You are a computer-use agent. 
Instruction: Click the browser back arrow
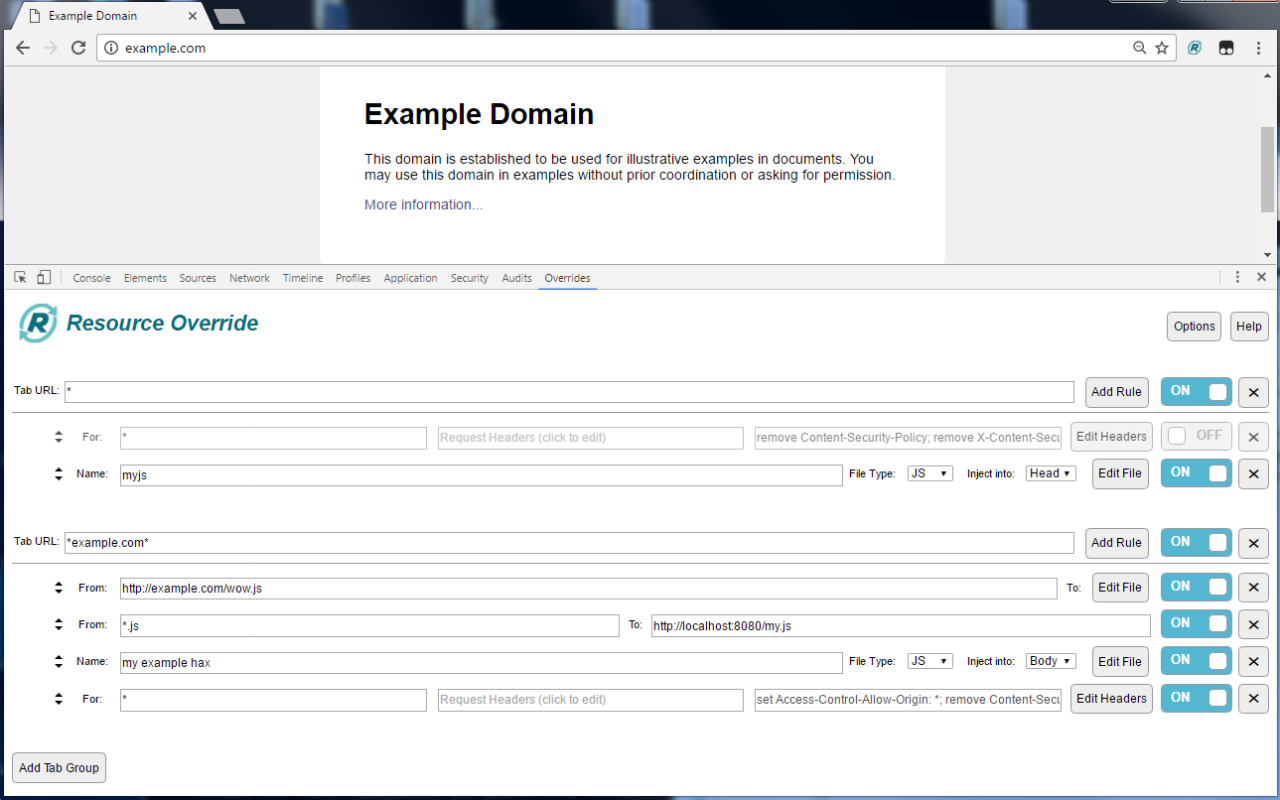[23, 47]
